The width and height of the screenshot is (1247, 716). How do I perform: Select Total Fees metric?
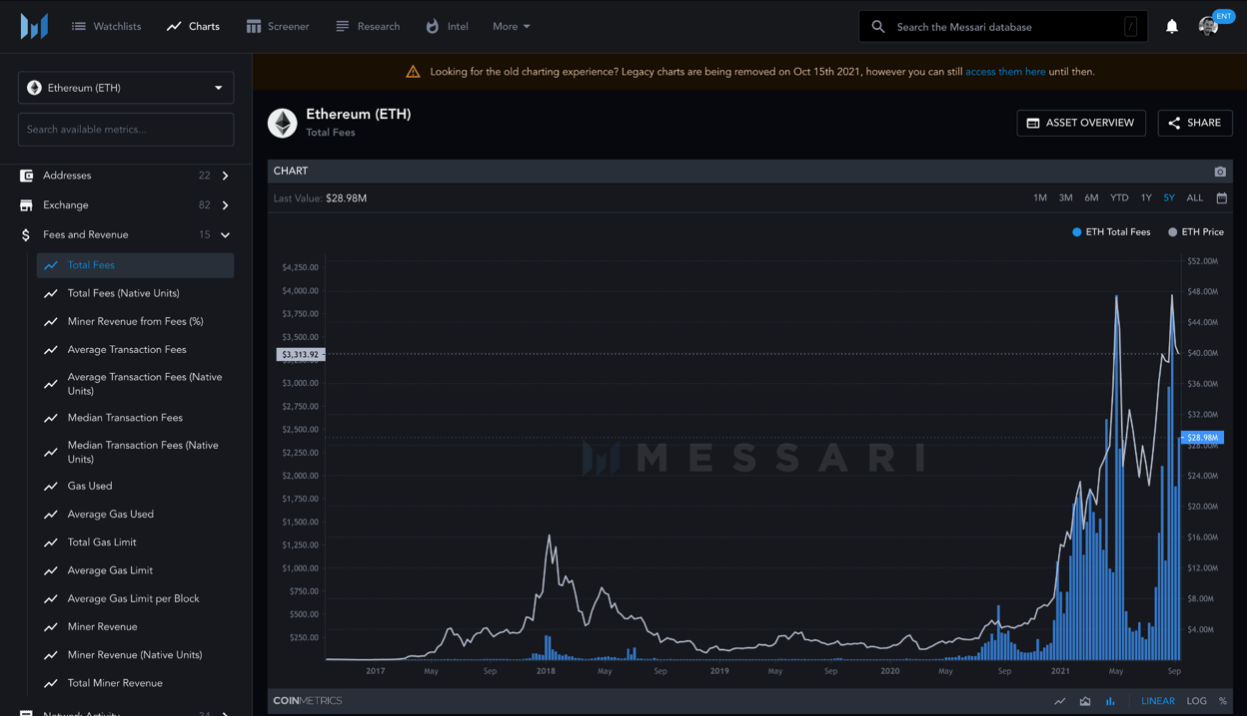135,265
